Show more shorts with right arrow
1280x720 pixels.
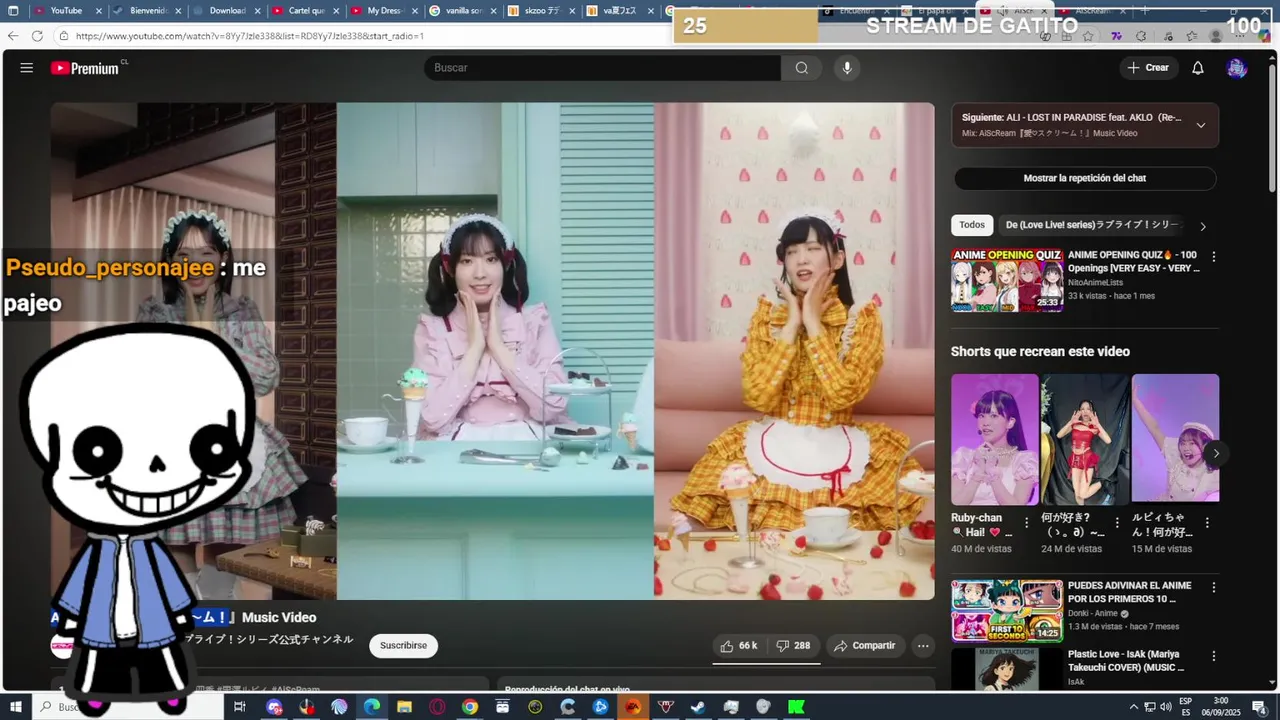point(1216,453)
